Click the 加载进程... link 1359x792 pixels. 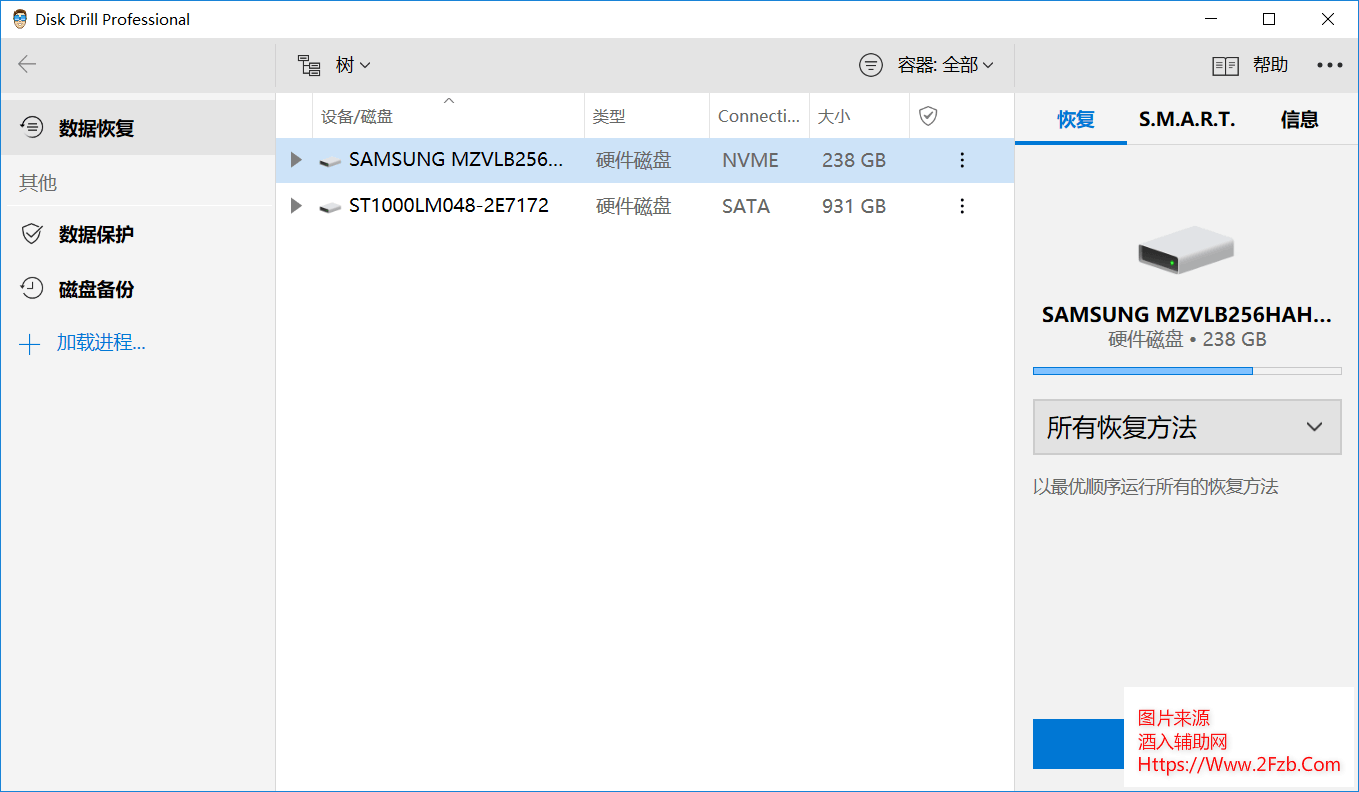[101, 343]
